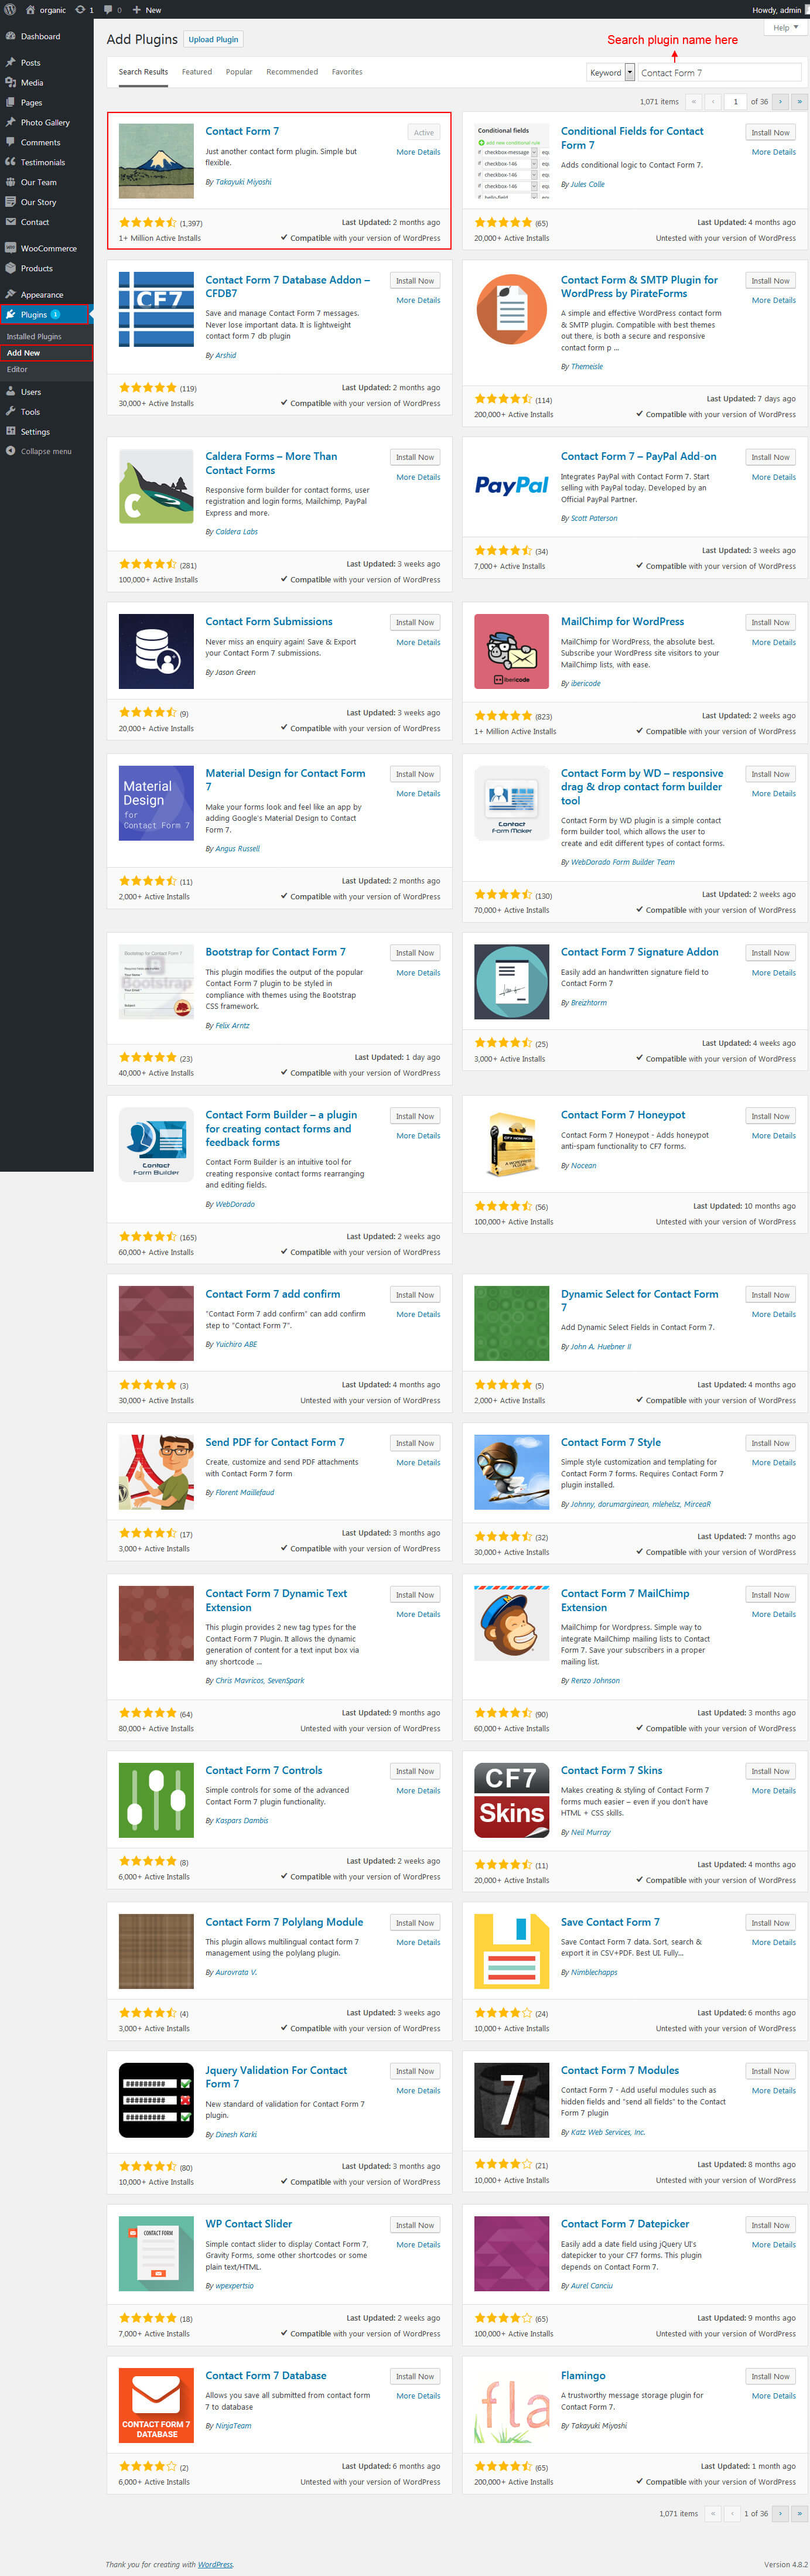Open the comments bubble in admin bar
The height and width of the screenshot is (2576, 810).
tap(113, 10)
